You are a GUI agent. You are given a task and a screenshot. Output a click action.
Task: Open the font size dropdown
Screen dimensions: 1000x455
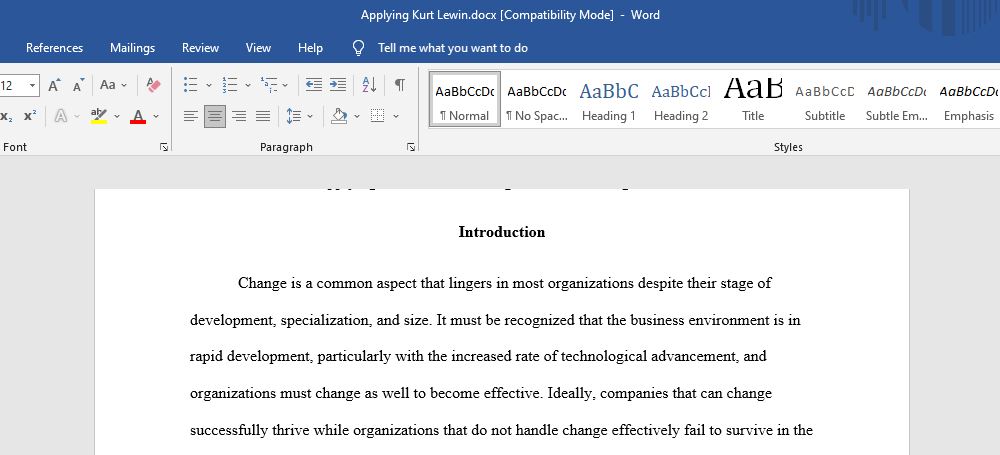(x=33, y=85)
